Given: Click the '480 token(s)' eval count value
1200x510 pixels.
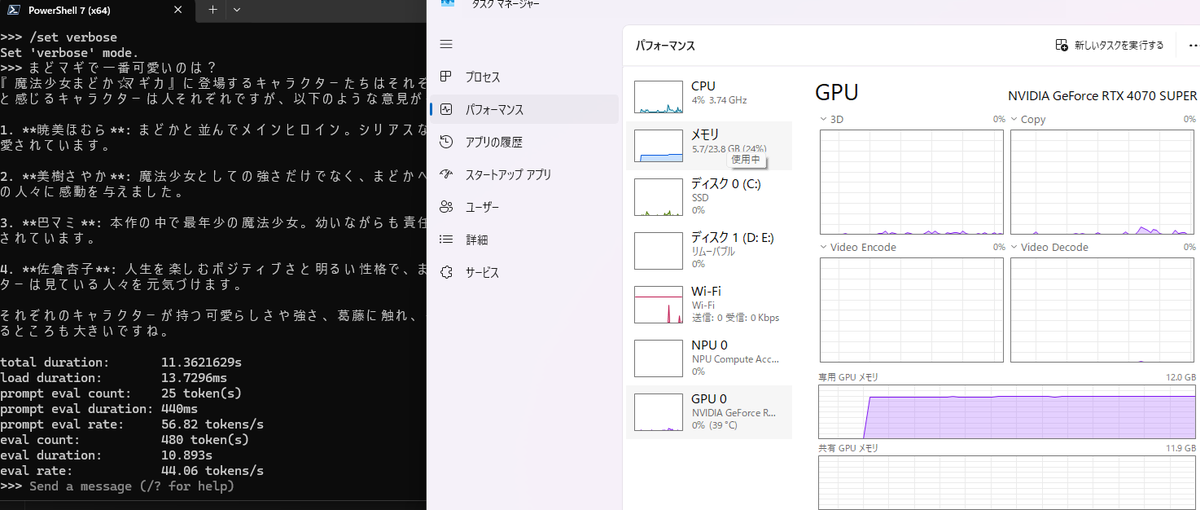Looking at the screenshot, I should (204, 440).
